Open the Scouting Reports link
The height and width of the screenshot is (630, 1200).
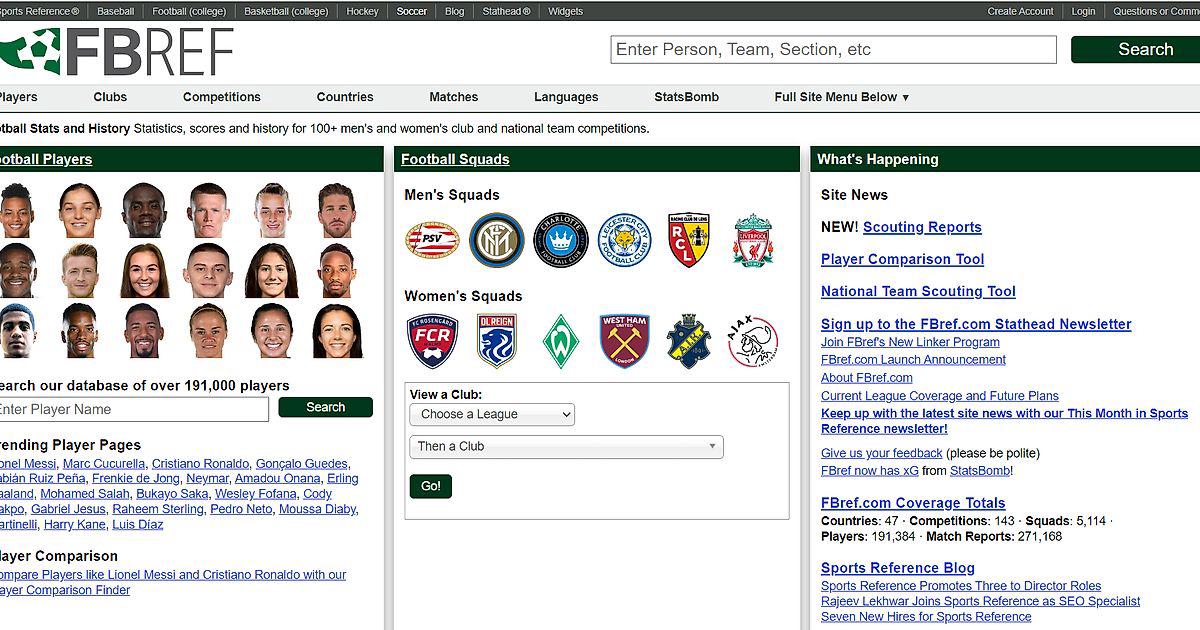922,227
